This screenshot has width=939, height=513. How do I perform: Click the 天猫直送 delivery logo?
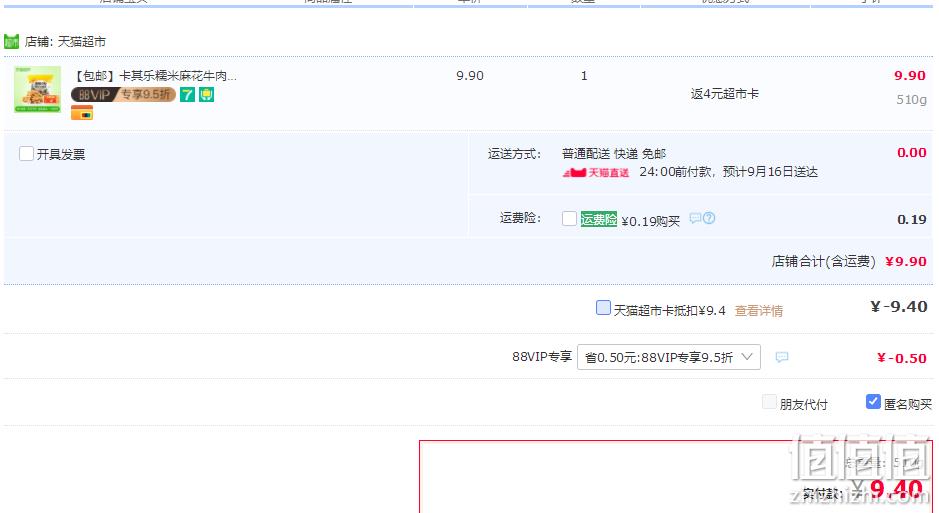596,172
